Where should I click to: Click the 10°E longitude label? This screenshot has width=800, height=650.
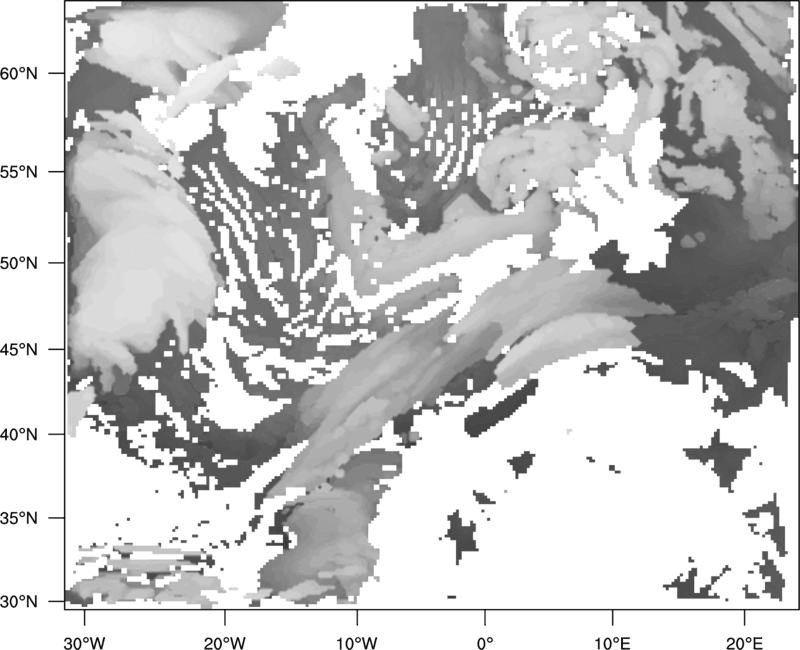[611, 643]
